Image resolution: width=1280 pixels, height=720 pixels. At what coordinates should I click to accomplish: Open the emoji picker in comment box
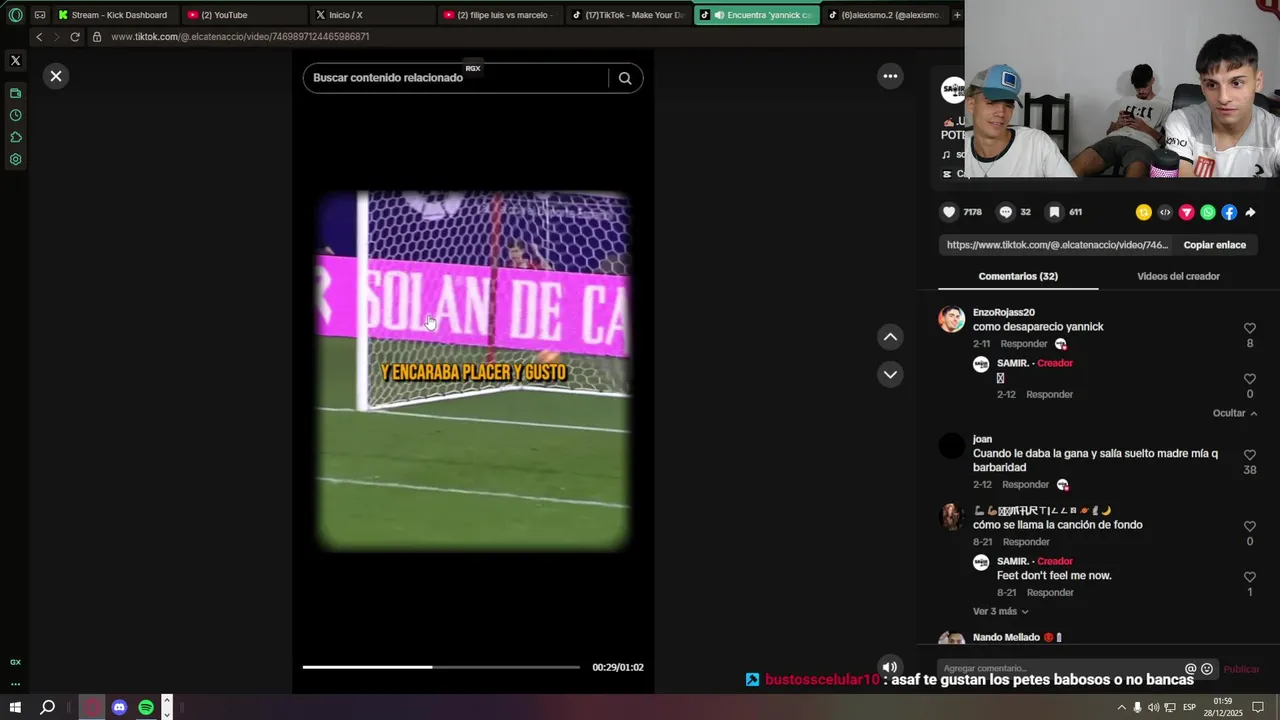pos(1207,669)
